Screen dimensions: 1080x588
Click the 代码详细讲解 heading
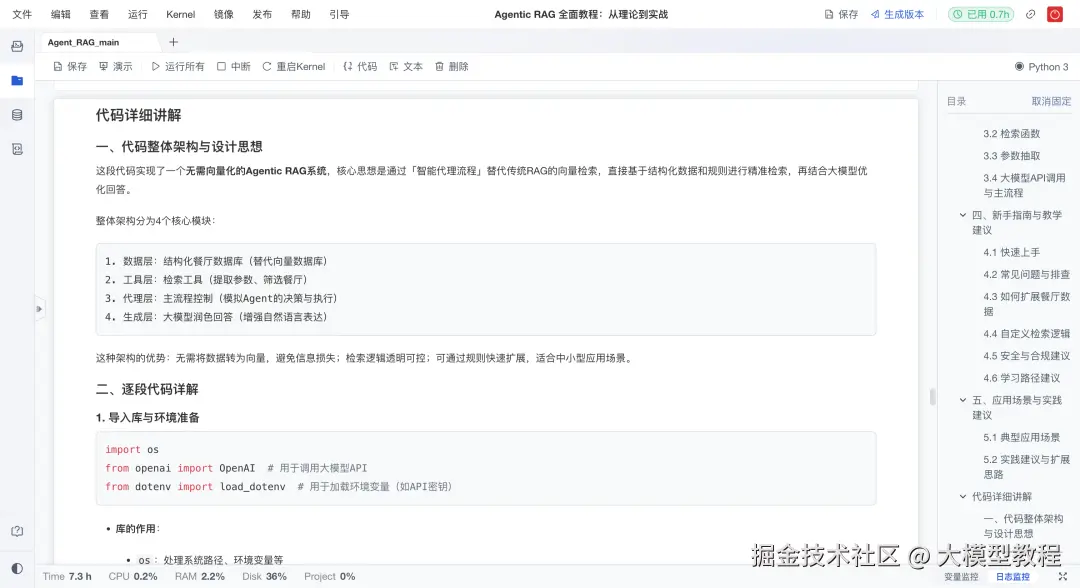coord(138,115)
